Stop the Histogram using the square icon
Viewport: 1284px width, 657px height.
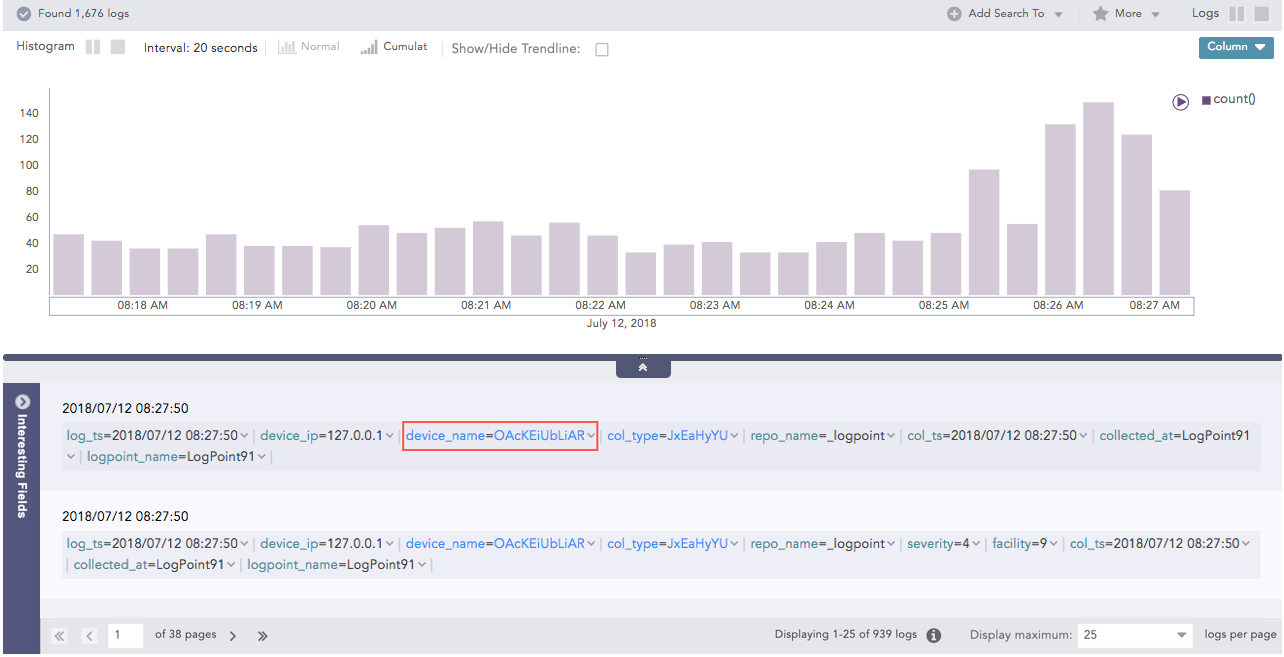(118, 47)
